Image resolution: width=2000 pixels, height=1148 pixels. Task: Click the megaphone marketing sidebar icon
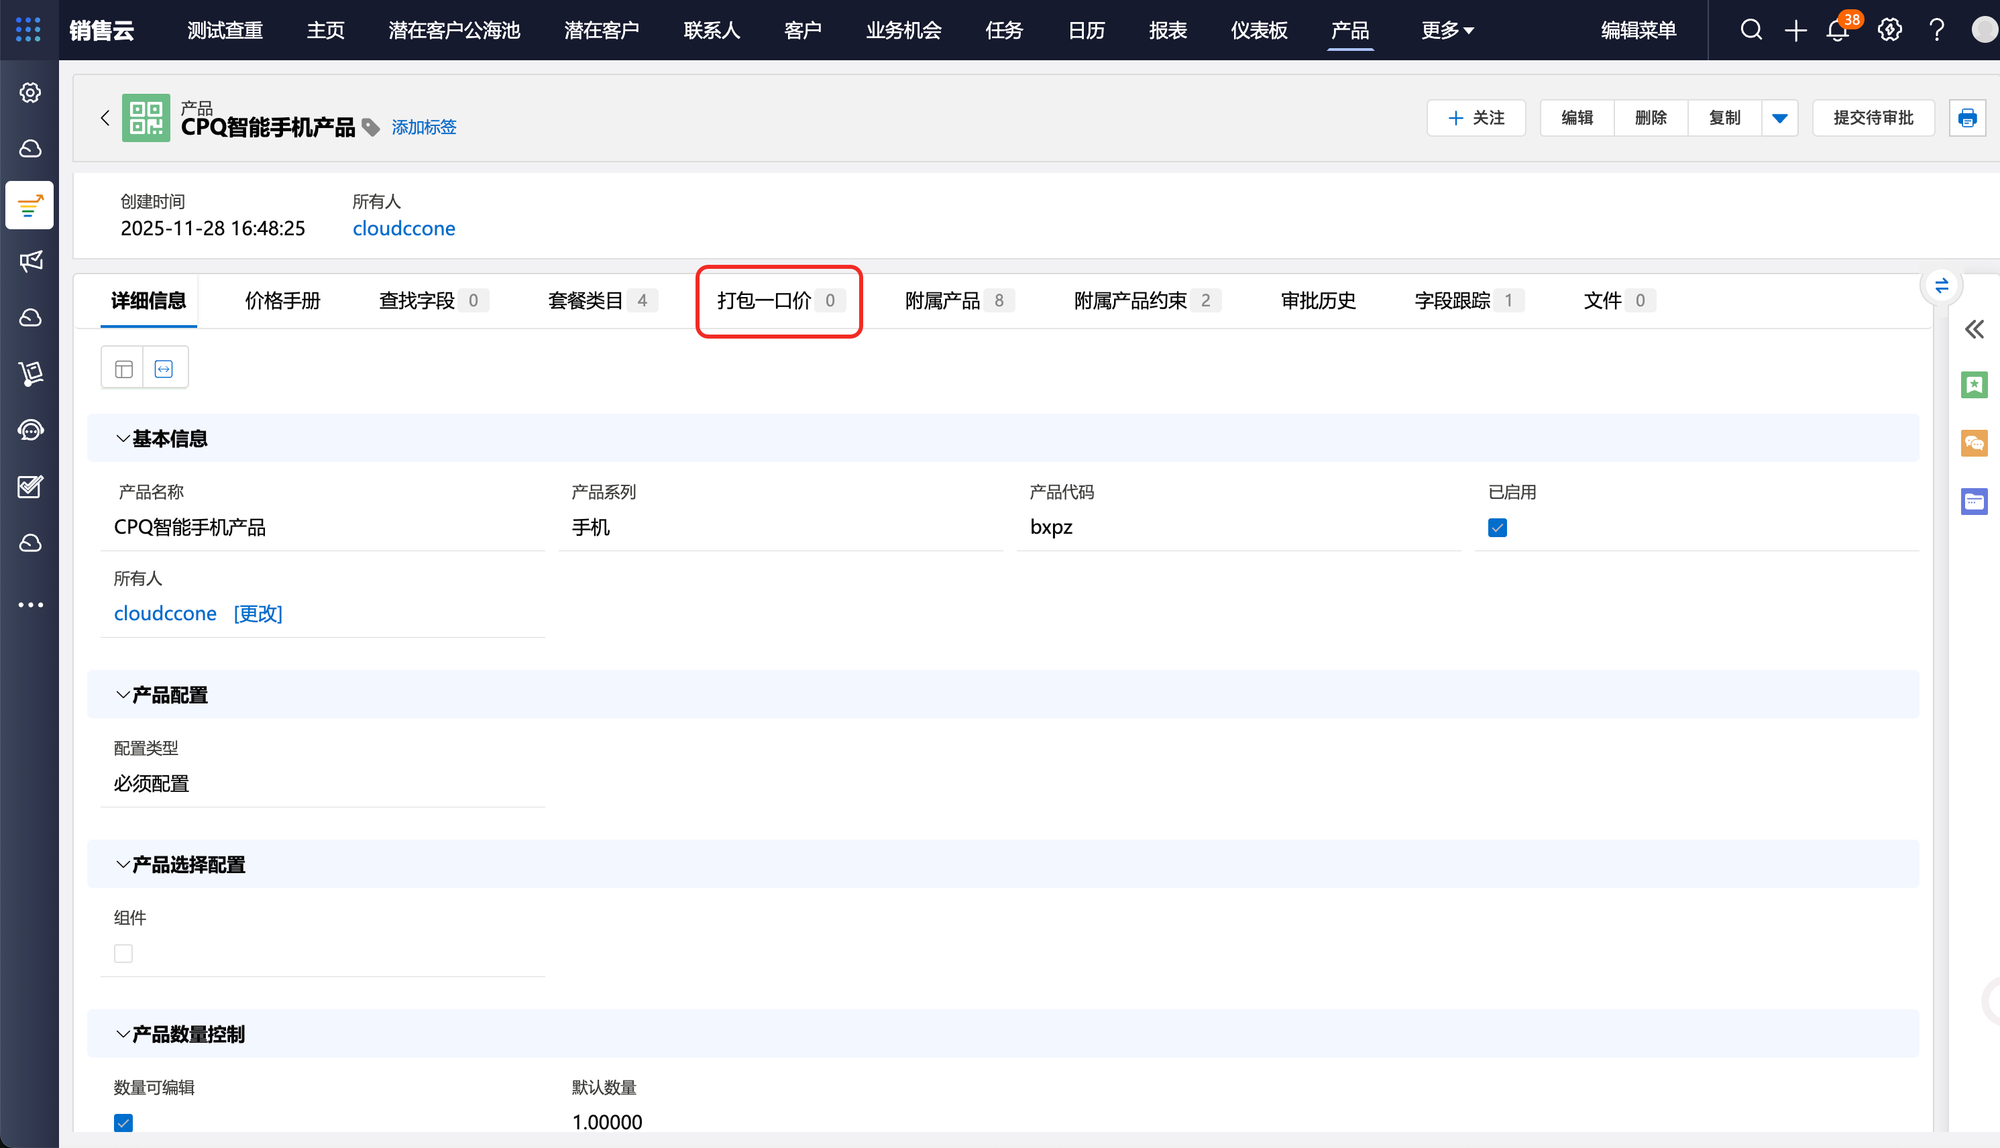pyautogui.click(x=30, y=261)
